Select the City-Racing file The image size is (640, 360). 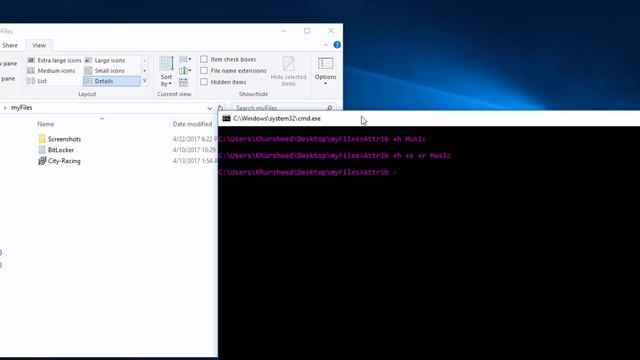[x=64, y=161]
